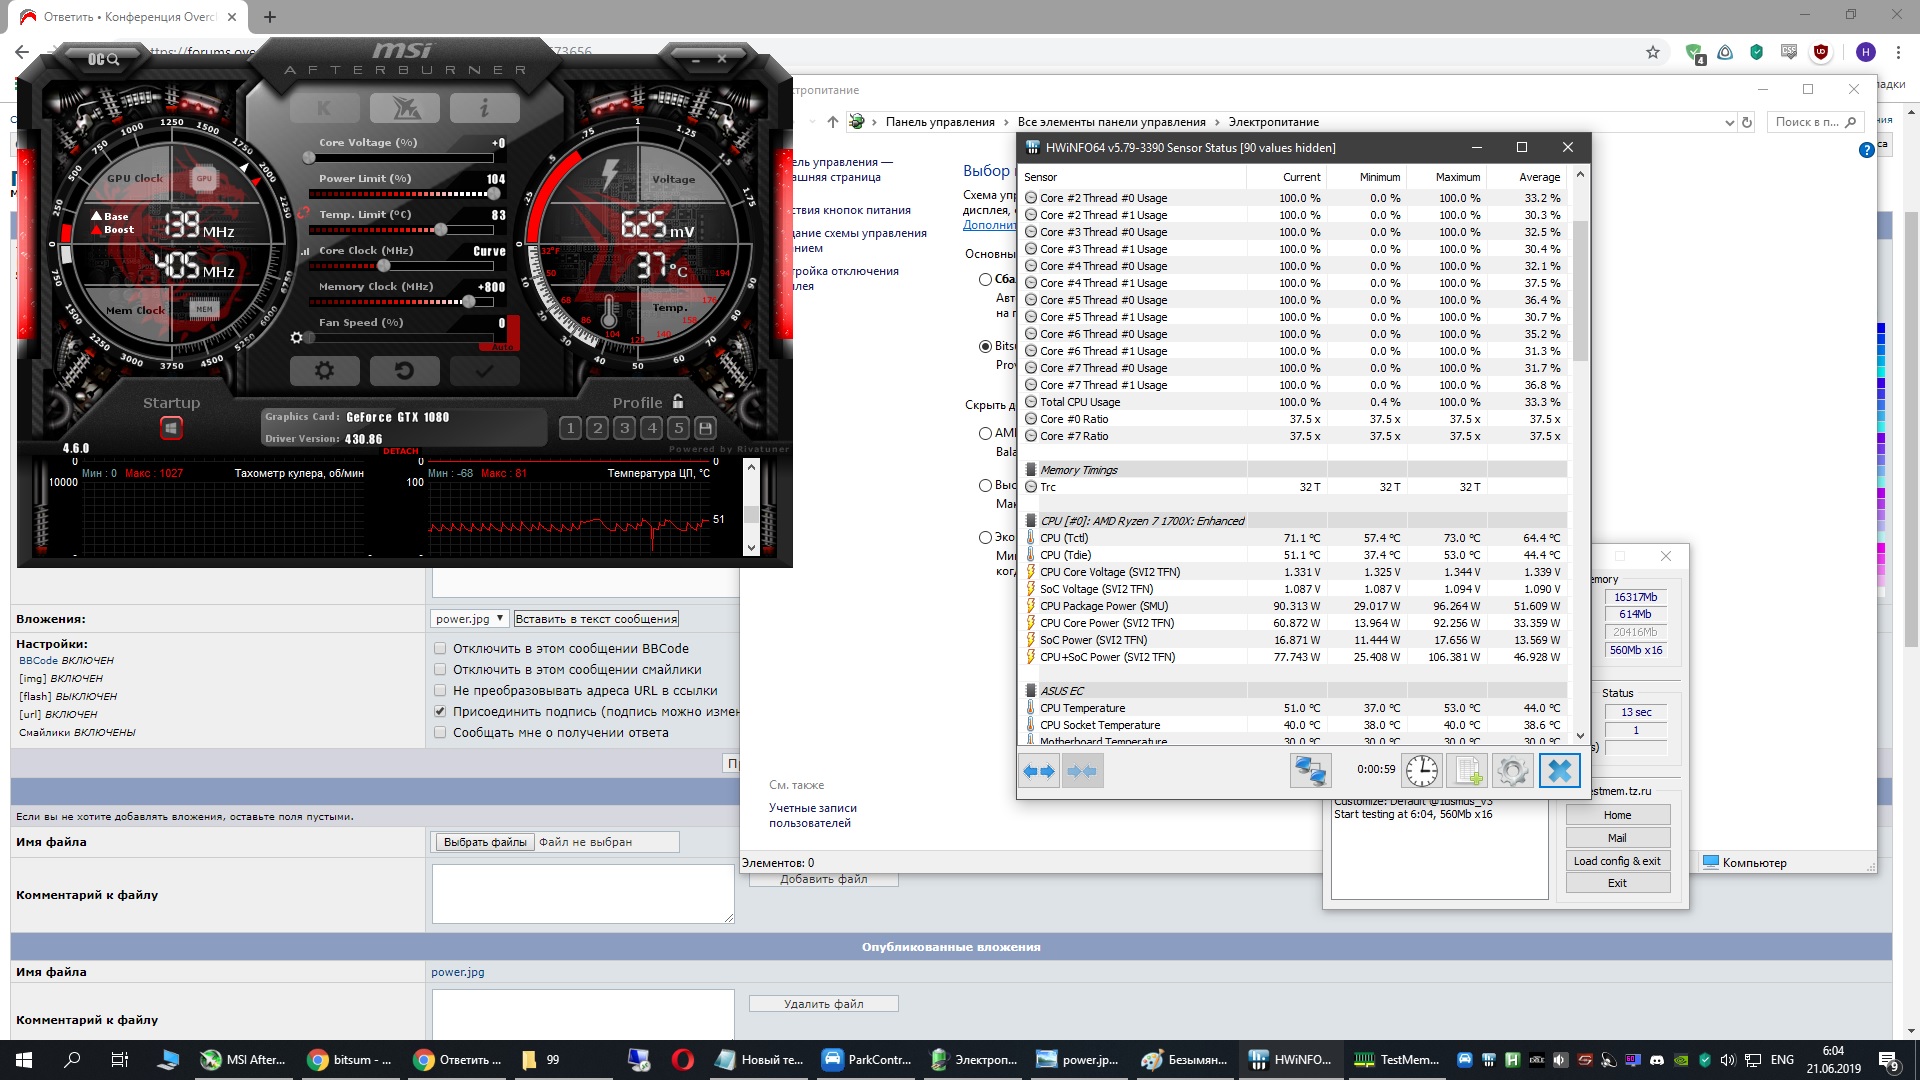
Task: Open Afterburner settings gear button
Action: pyautogui.click(x=324, y=371)
